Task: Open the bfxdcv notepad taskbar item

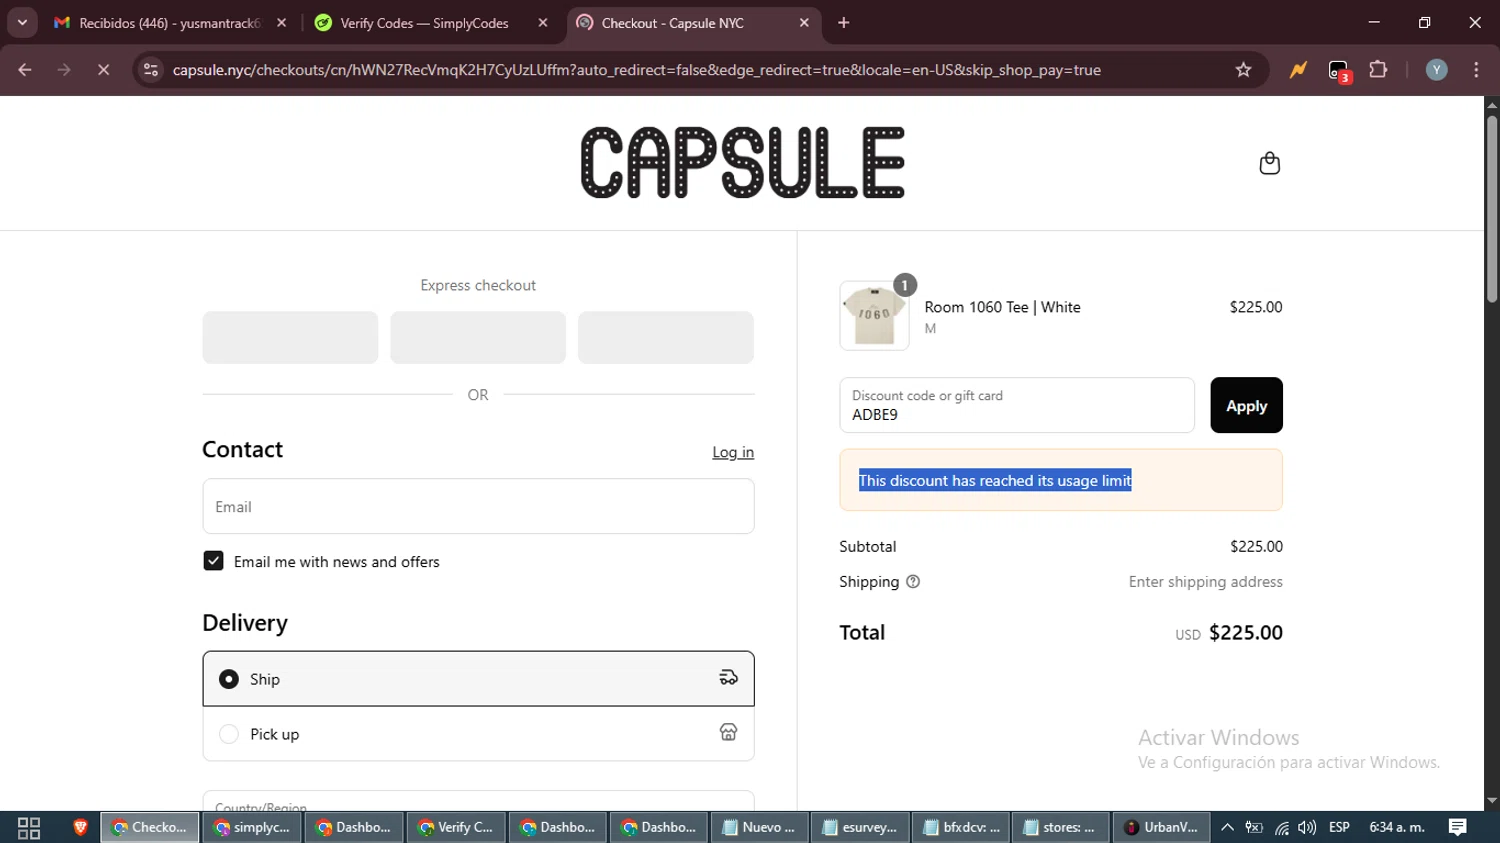Action: point(962,827)
